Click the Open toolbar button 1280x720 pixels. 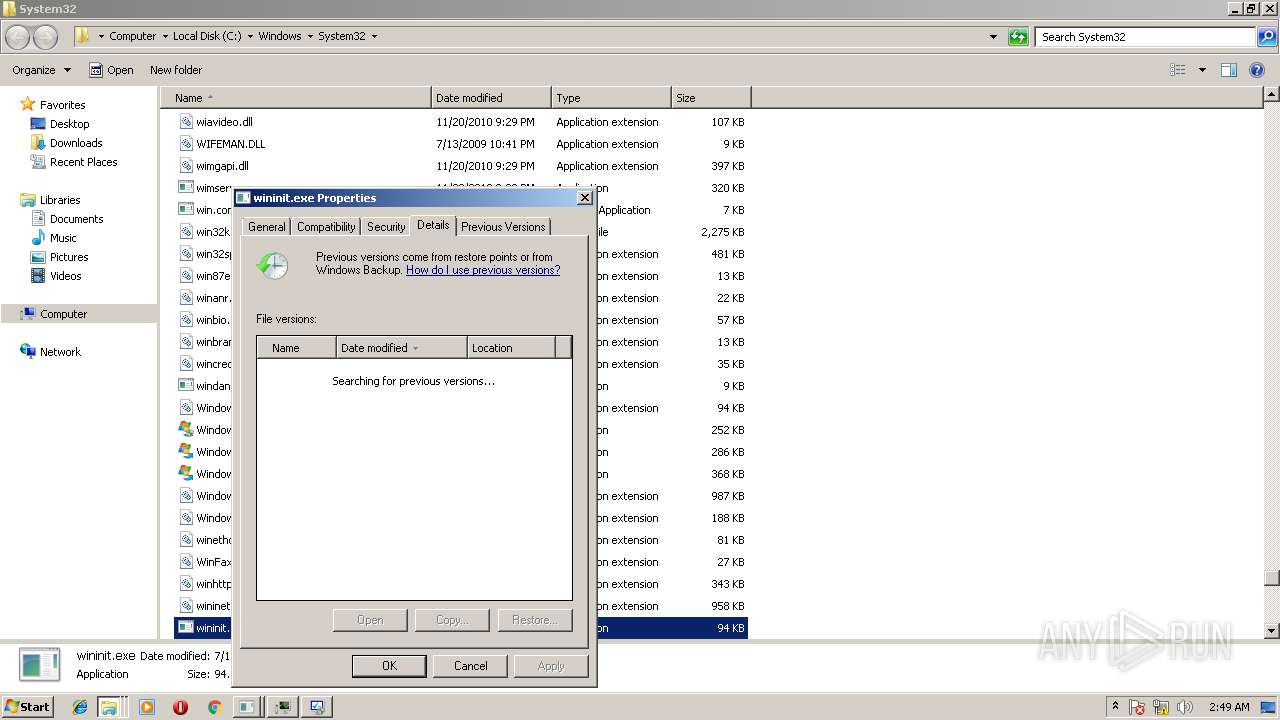tap(110, 70)
